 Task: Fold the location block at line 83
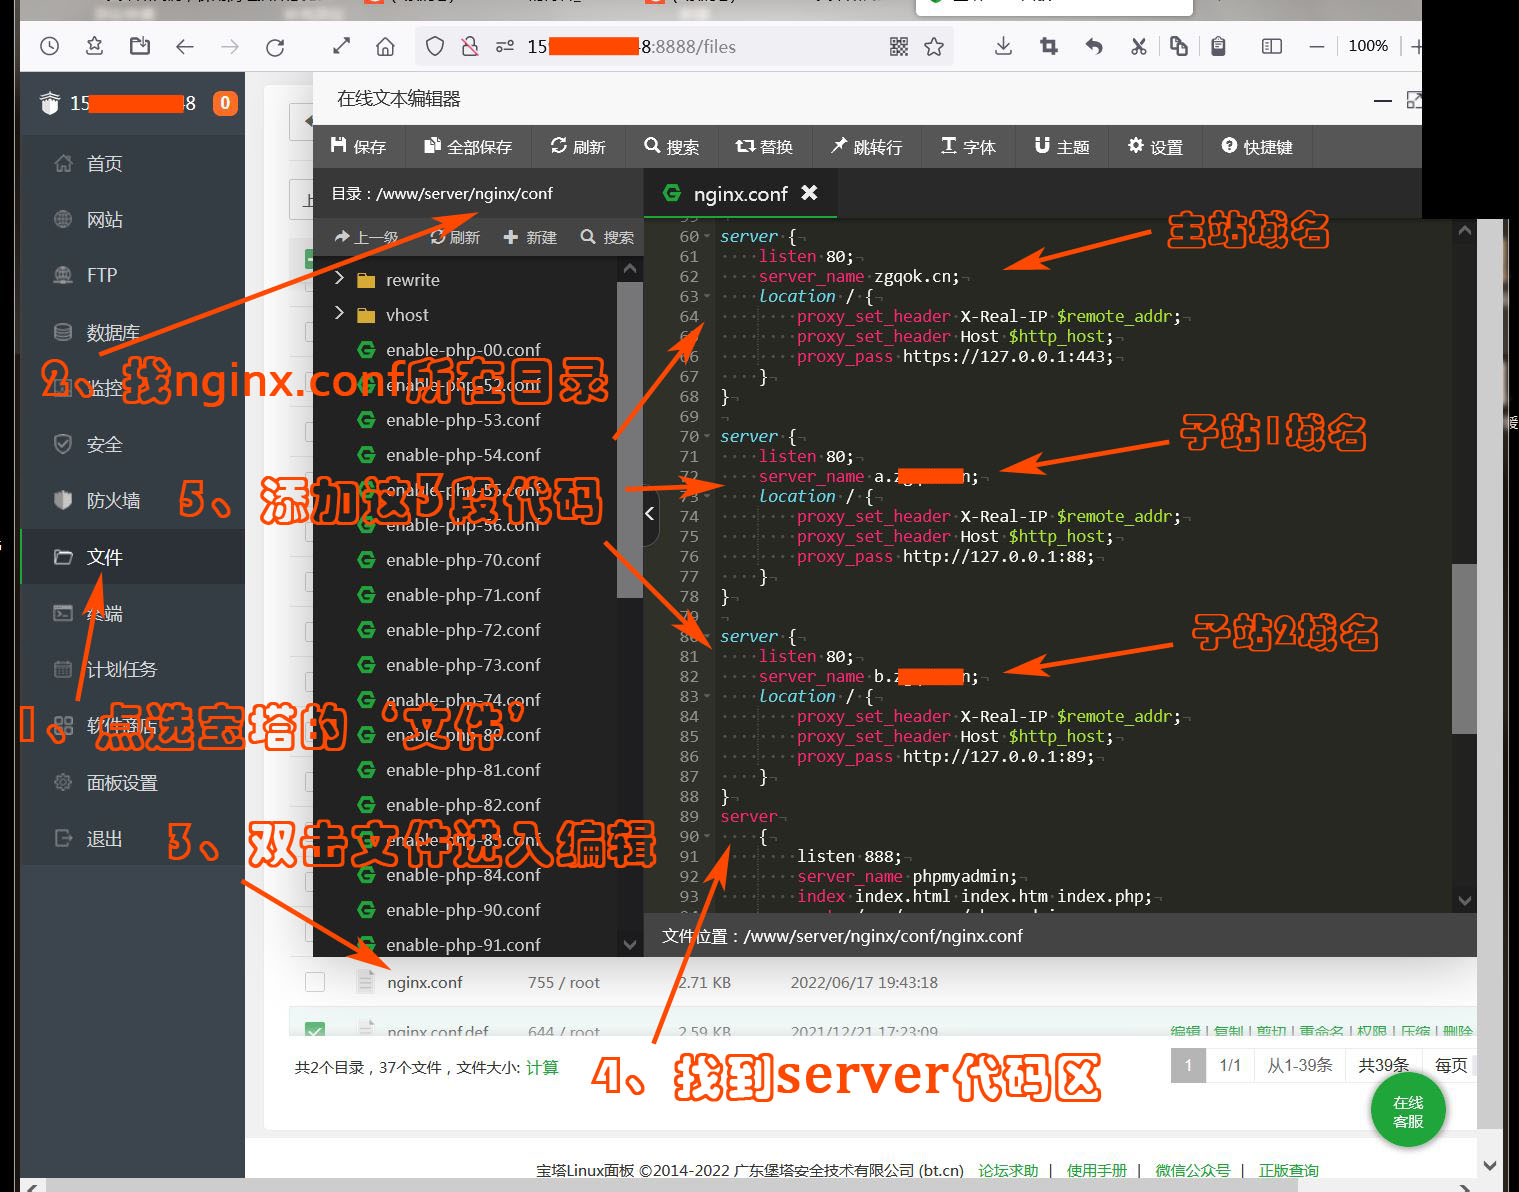pyautogui.click(x=707, y=696)
